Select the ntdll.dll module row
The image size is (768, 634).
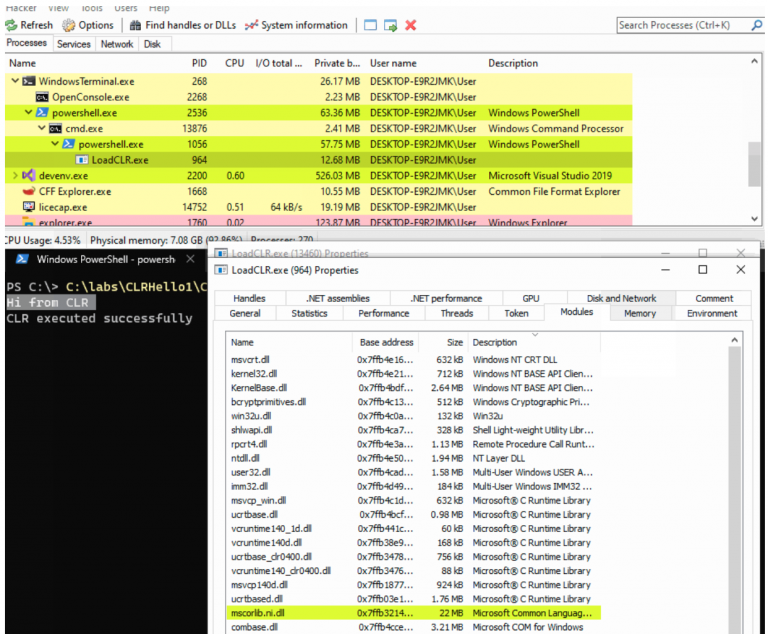click(x=414, y=459)
